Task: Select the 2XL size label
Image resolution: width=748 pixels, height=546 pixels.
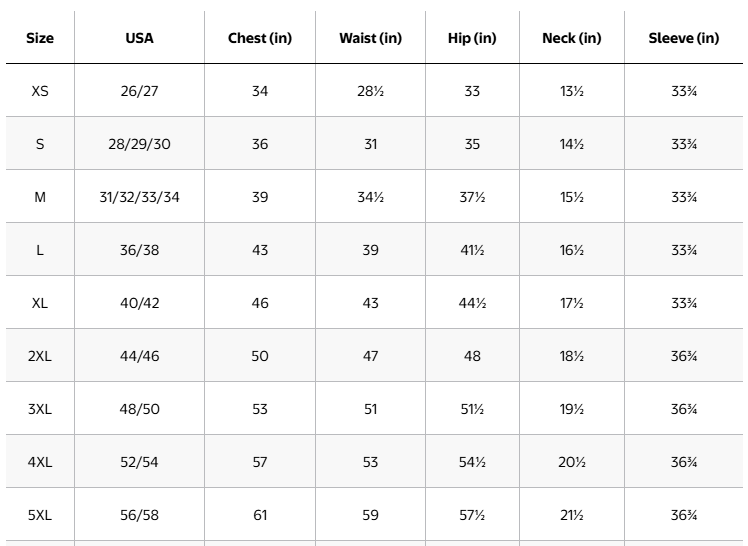Action: point(40,356)
